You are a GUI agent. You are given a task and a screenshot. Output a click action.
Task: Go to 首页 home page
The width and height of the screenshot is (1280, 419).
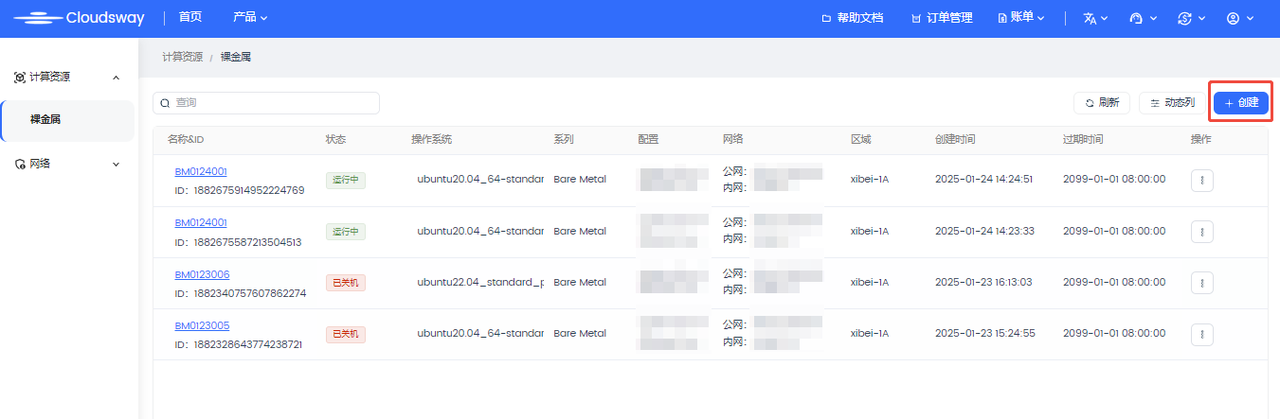click(x=190, y=18)
